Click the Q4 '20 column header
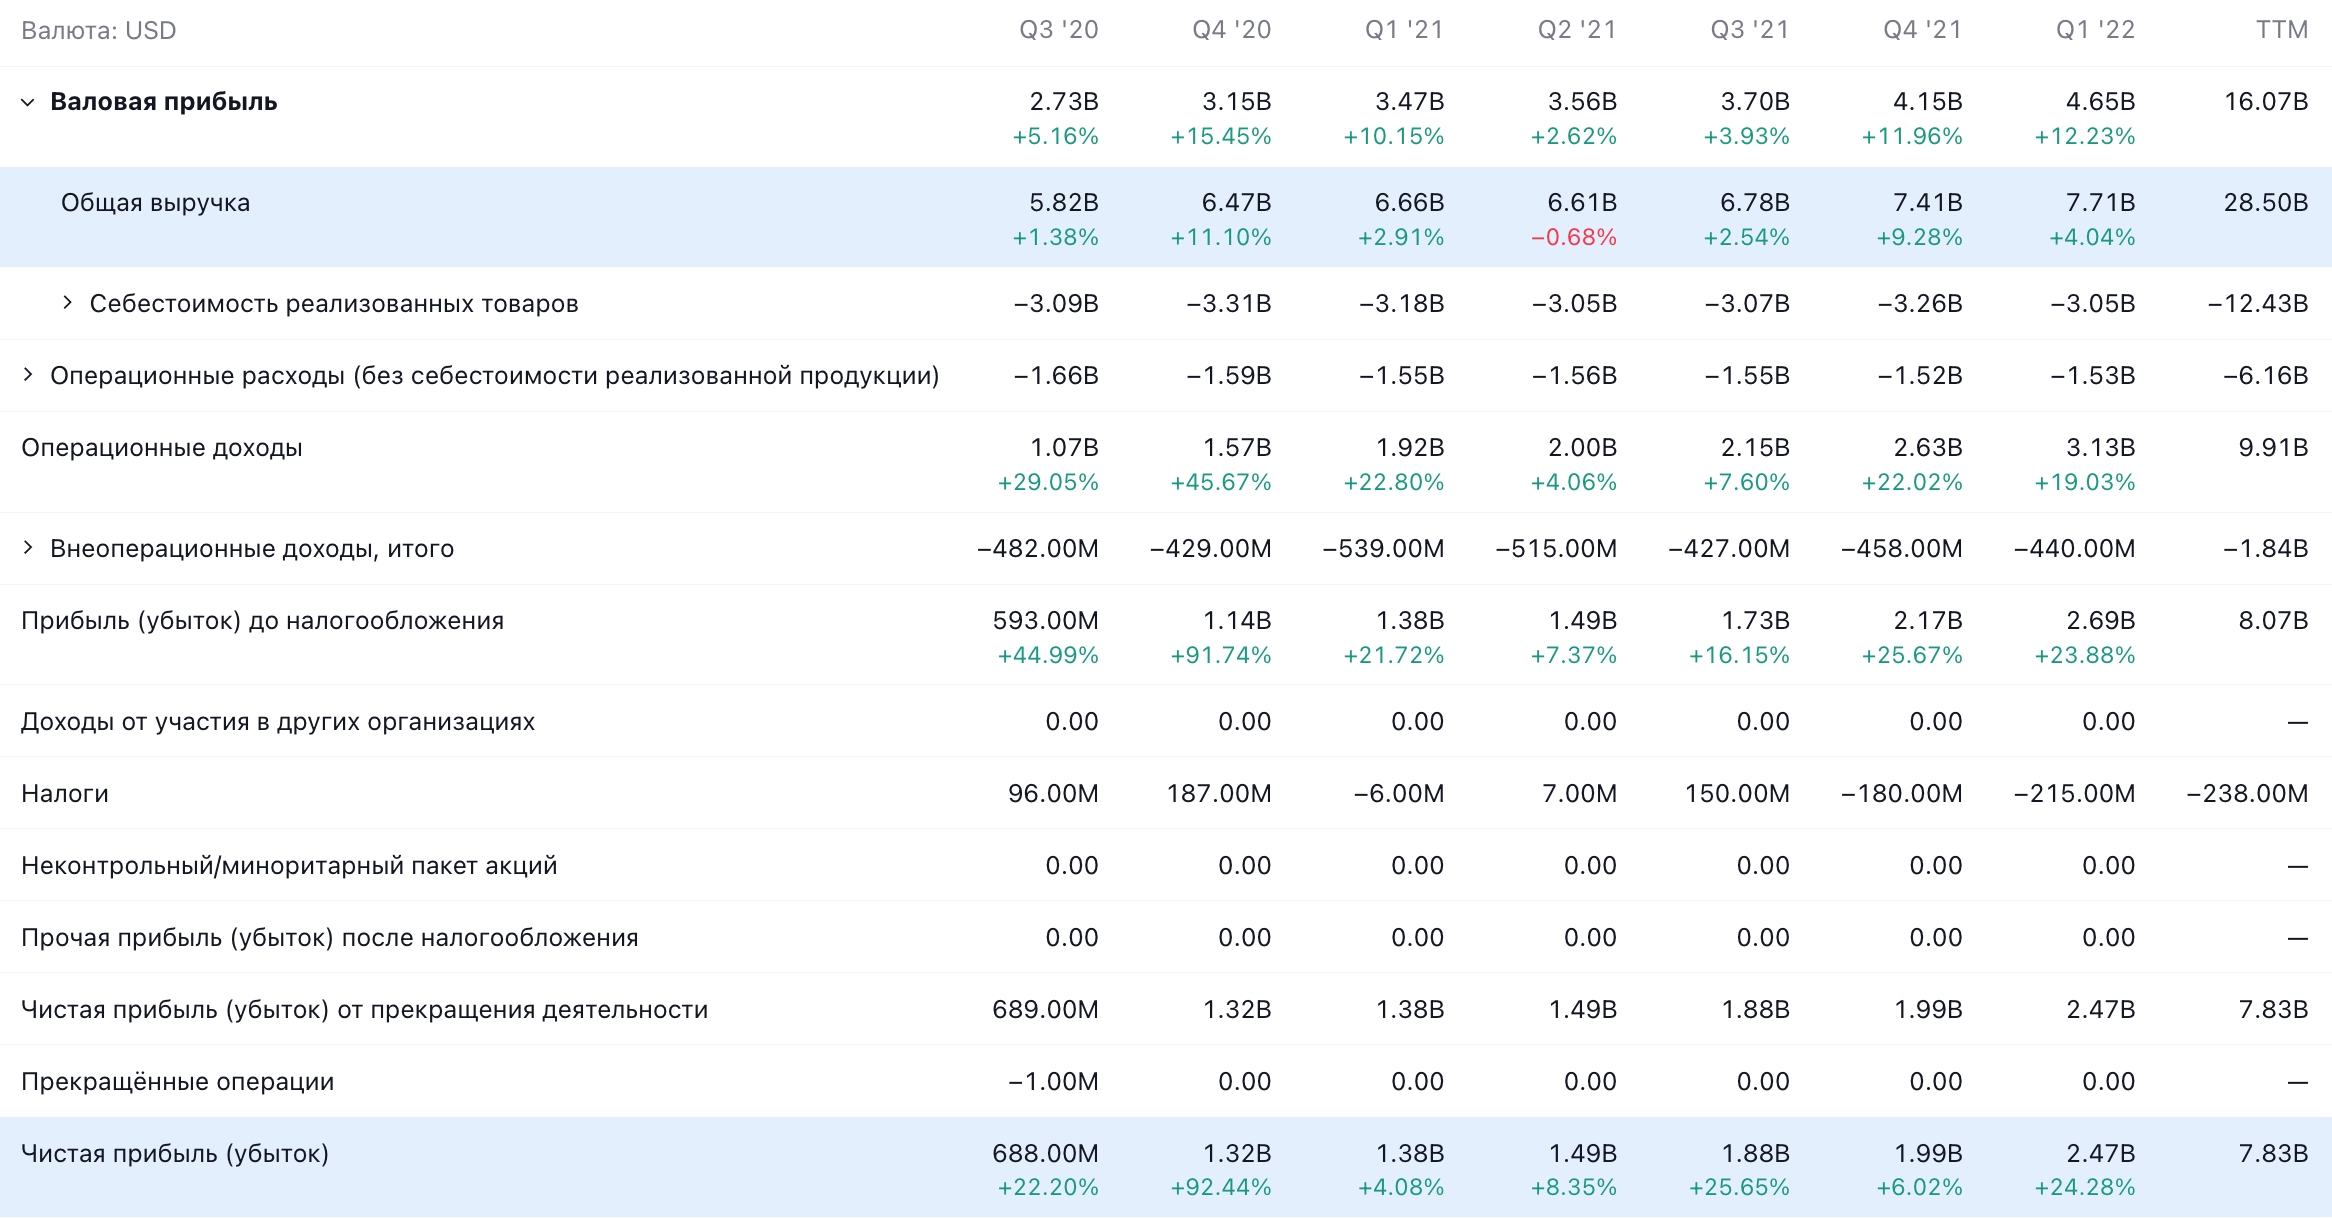Viewport: 2332px width, 1218px height. point(1232,30)
